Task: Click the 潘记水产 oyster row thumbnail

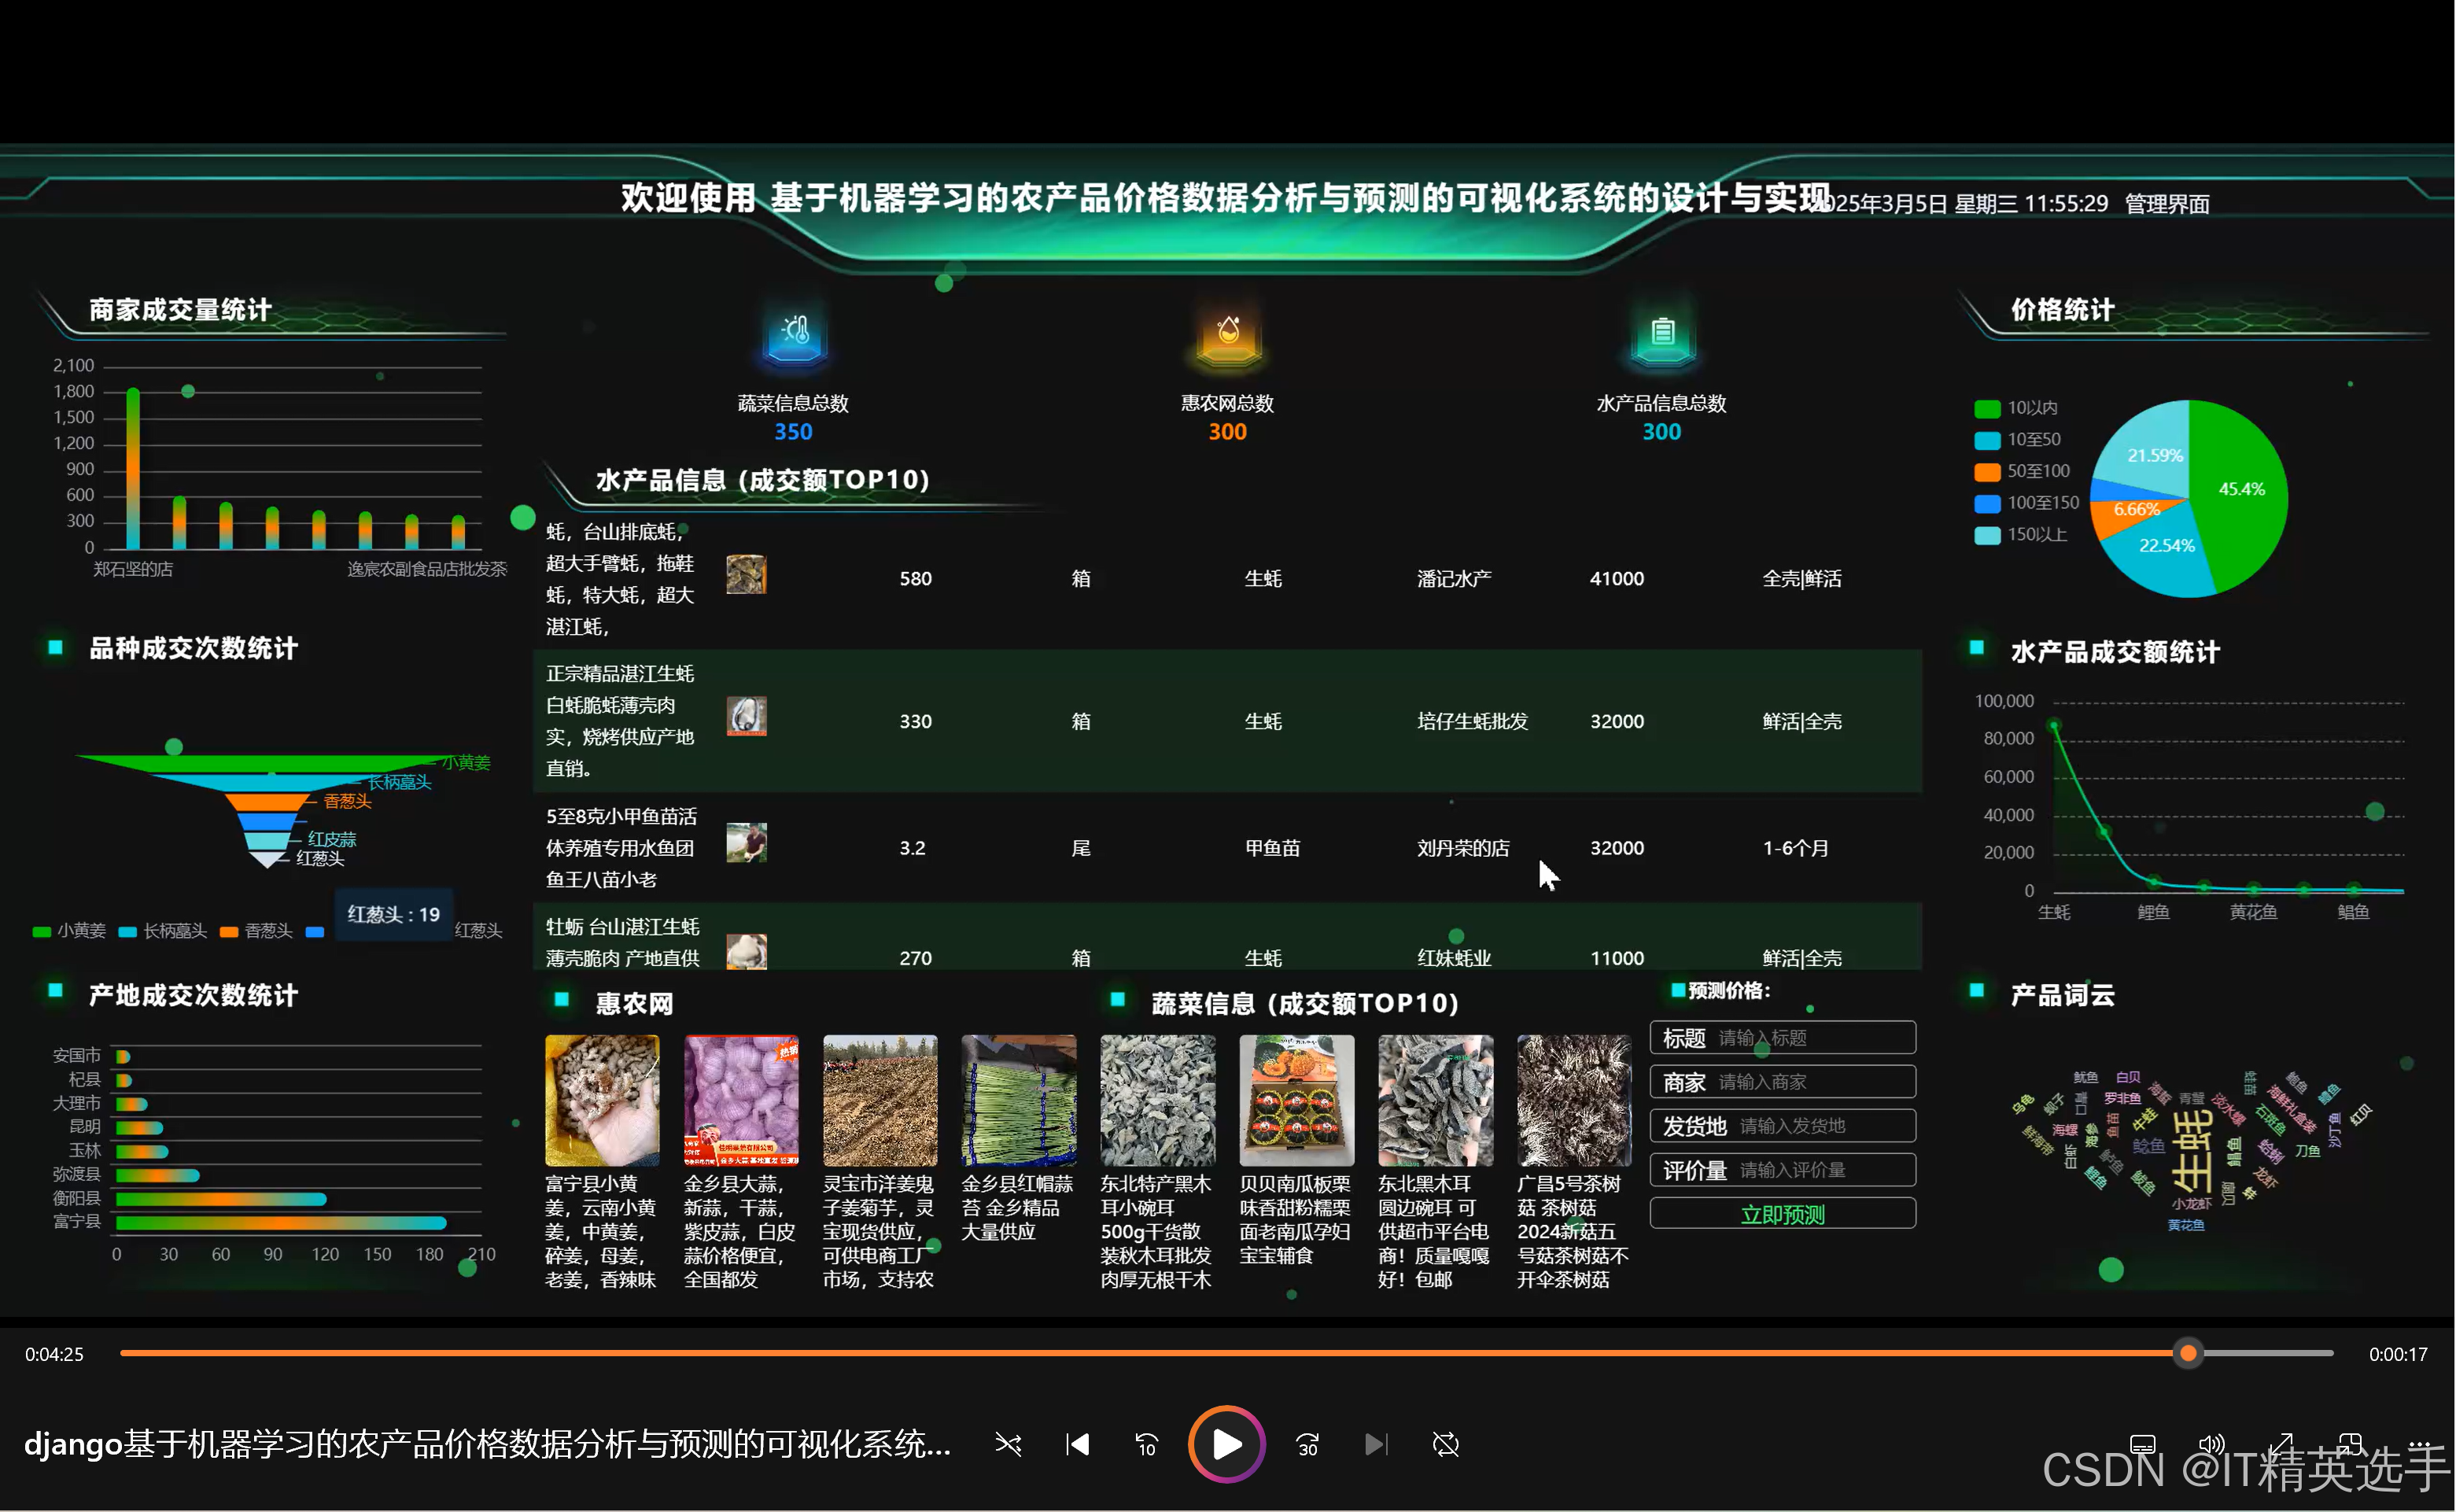Action: [x=746, y=575]
